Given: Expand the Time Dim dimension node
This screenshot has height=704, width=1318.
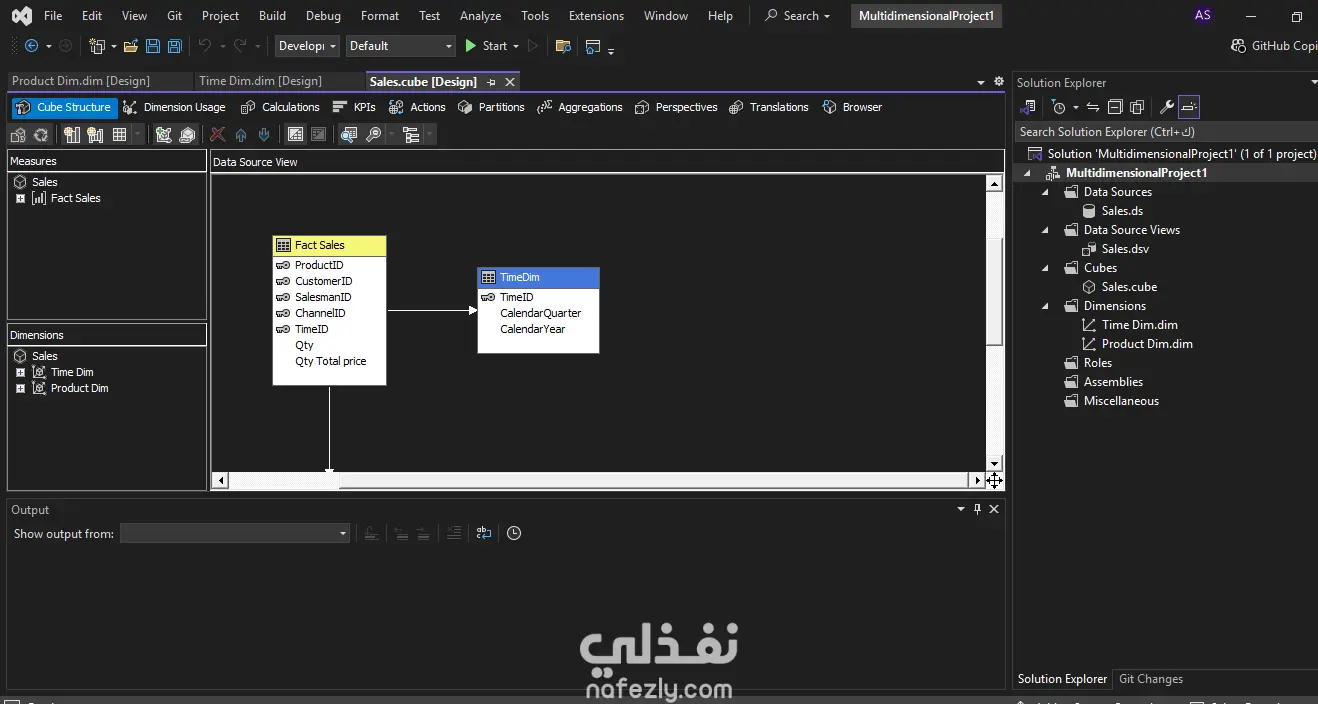Looking at the screenshot, I should [20, 372].
